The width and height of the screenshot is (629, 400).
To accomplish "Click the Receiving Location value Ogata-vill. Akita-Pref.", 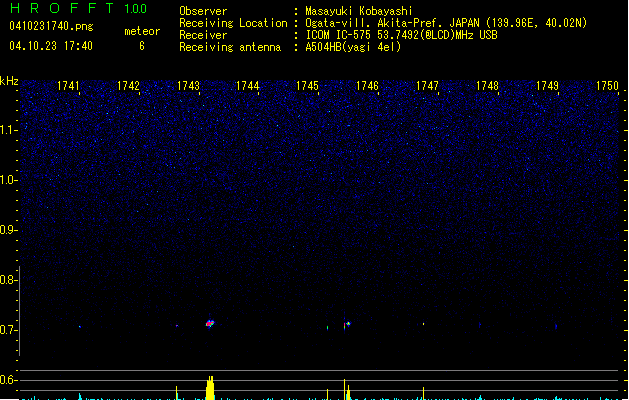I will point(373,23).
